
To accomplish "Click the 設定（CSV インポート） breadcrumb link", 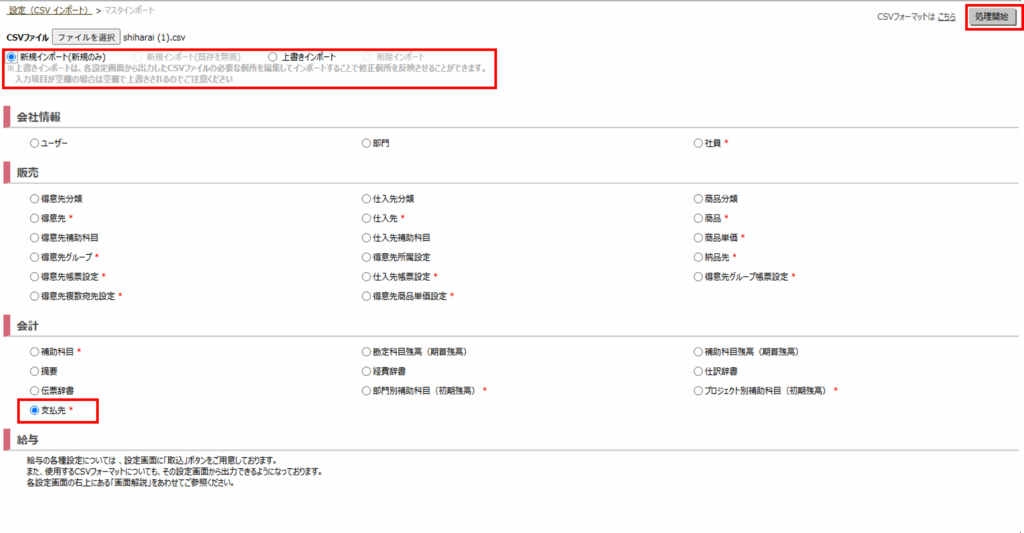I will tap(48, 9).
